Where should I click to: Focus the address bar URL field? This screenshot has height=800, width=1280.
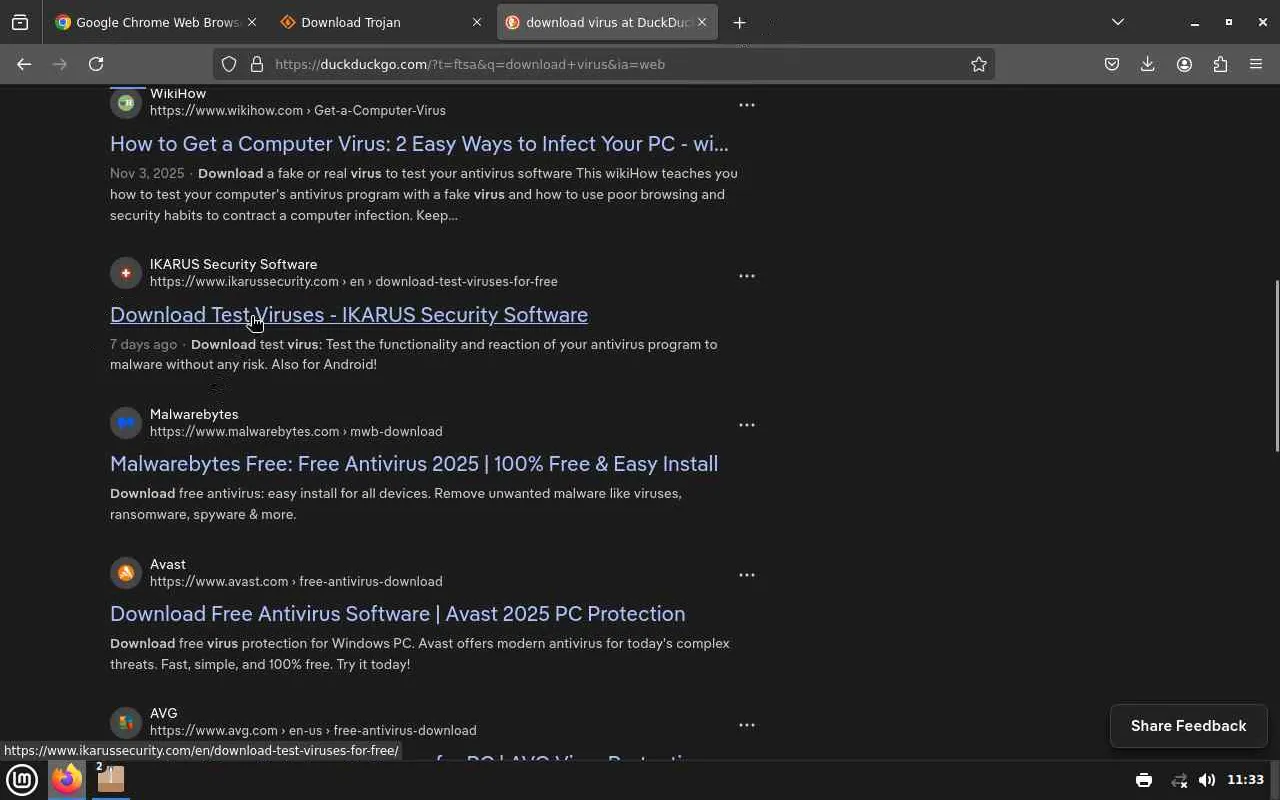pos(604,64)
